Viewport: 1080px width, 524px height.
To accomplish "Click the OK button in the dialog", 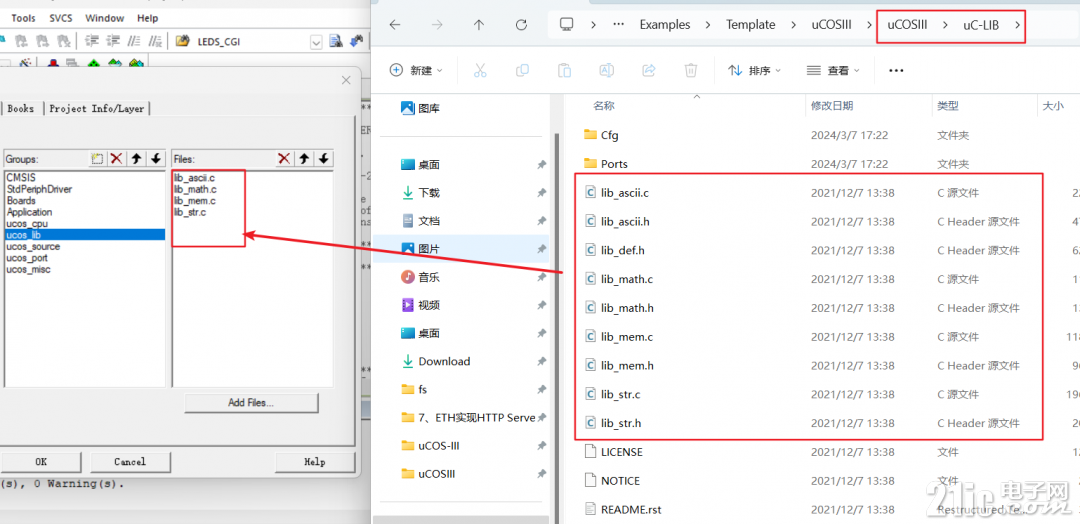I will (41, 461).
